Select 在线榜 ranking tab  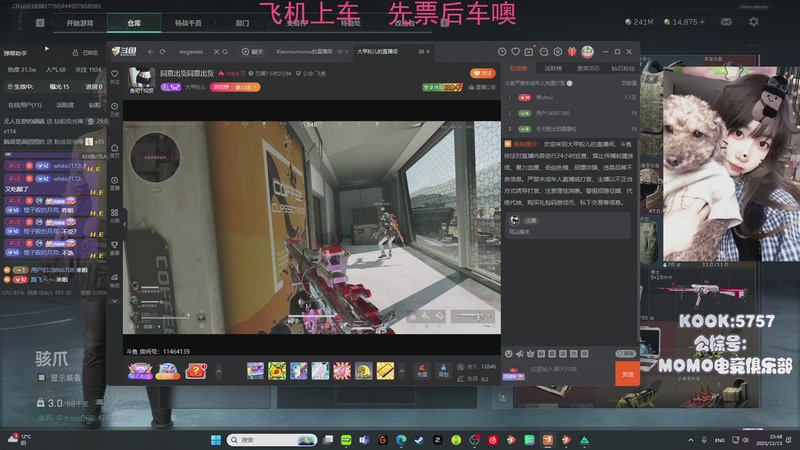click(518, 68)
